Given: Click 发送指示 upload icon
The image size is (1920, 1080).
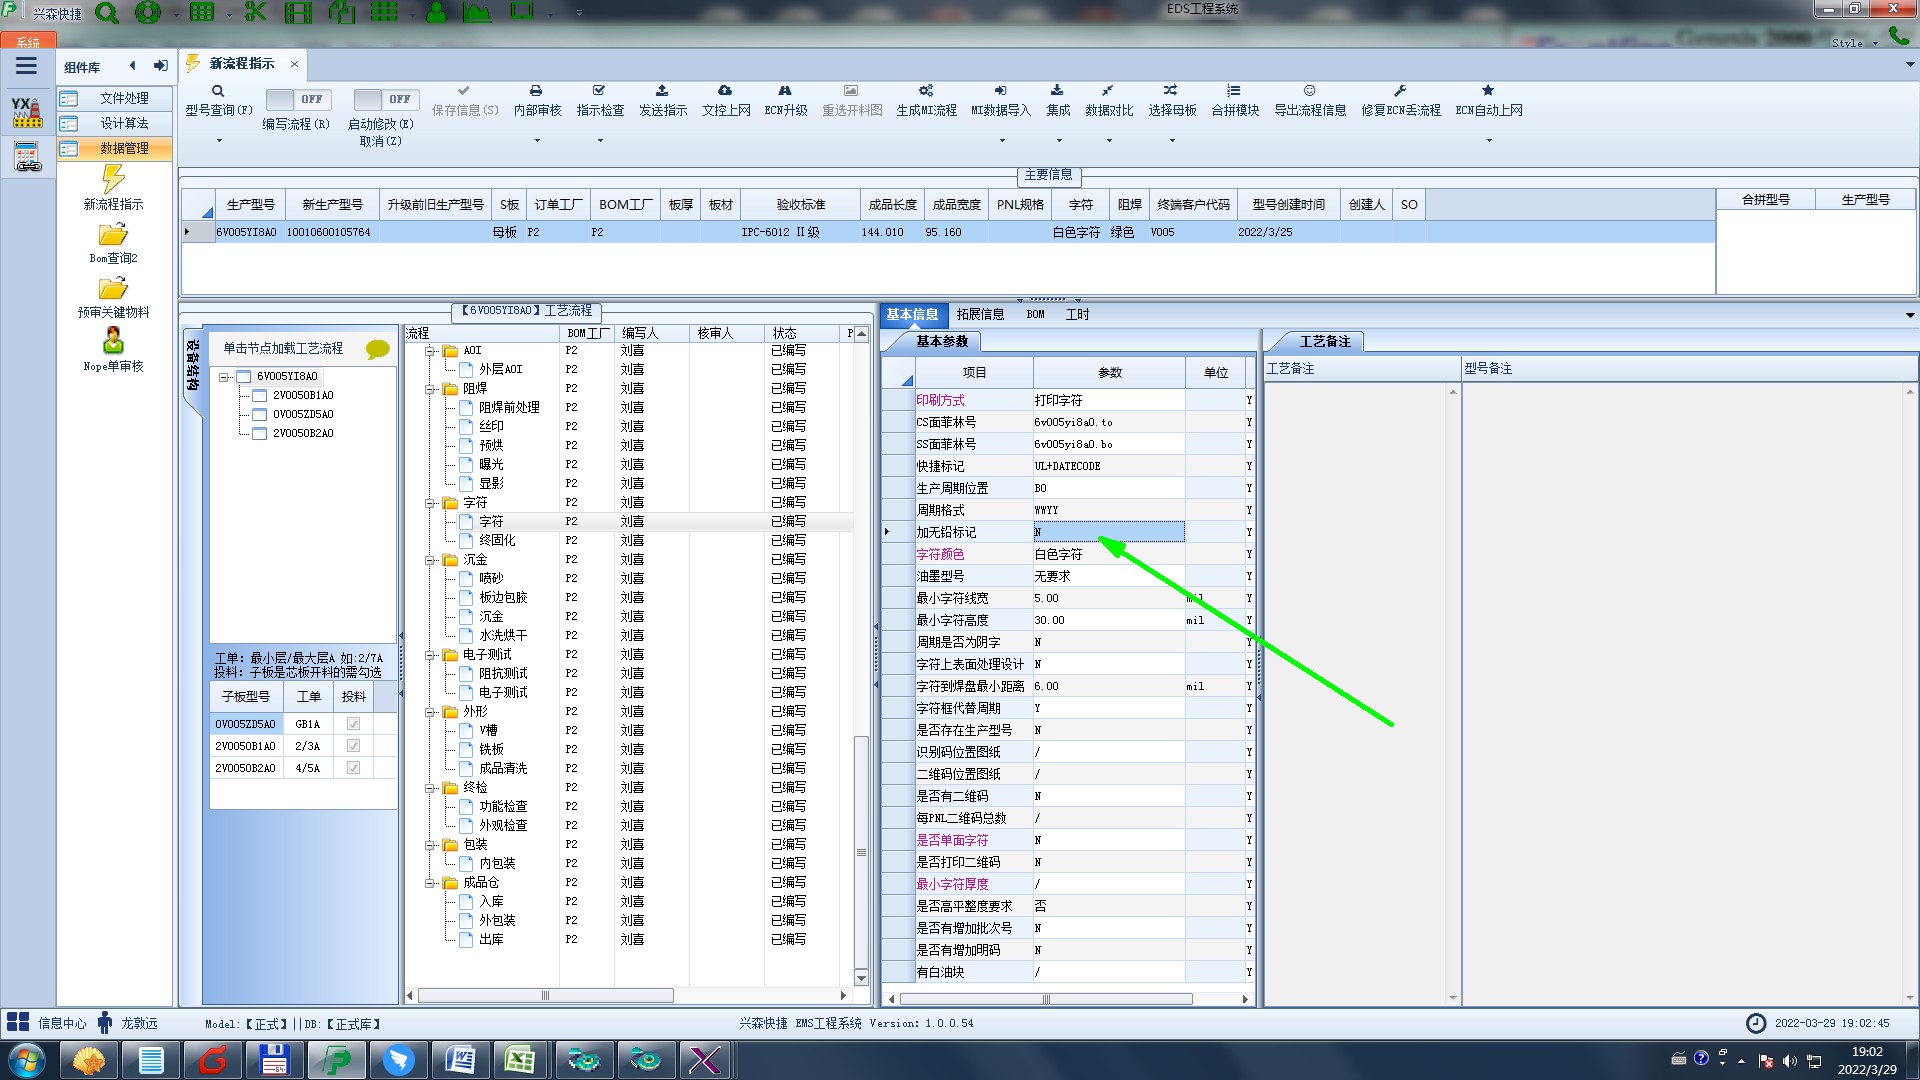Looking at the screenshot, I should [662, 91].
